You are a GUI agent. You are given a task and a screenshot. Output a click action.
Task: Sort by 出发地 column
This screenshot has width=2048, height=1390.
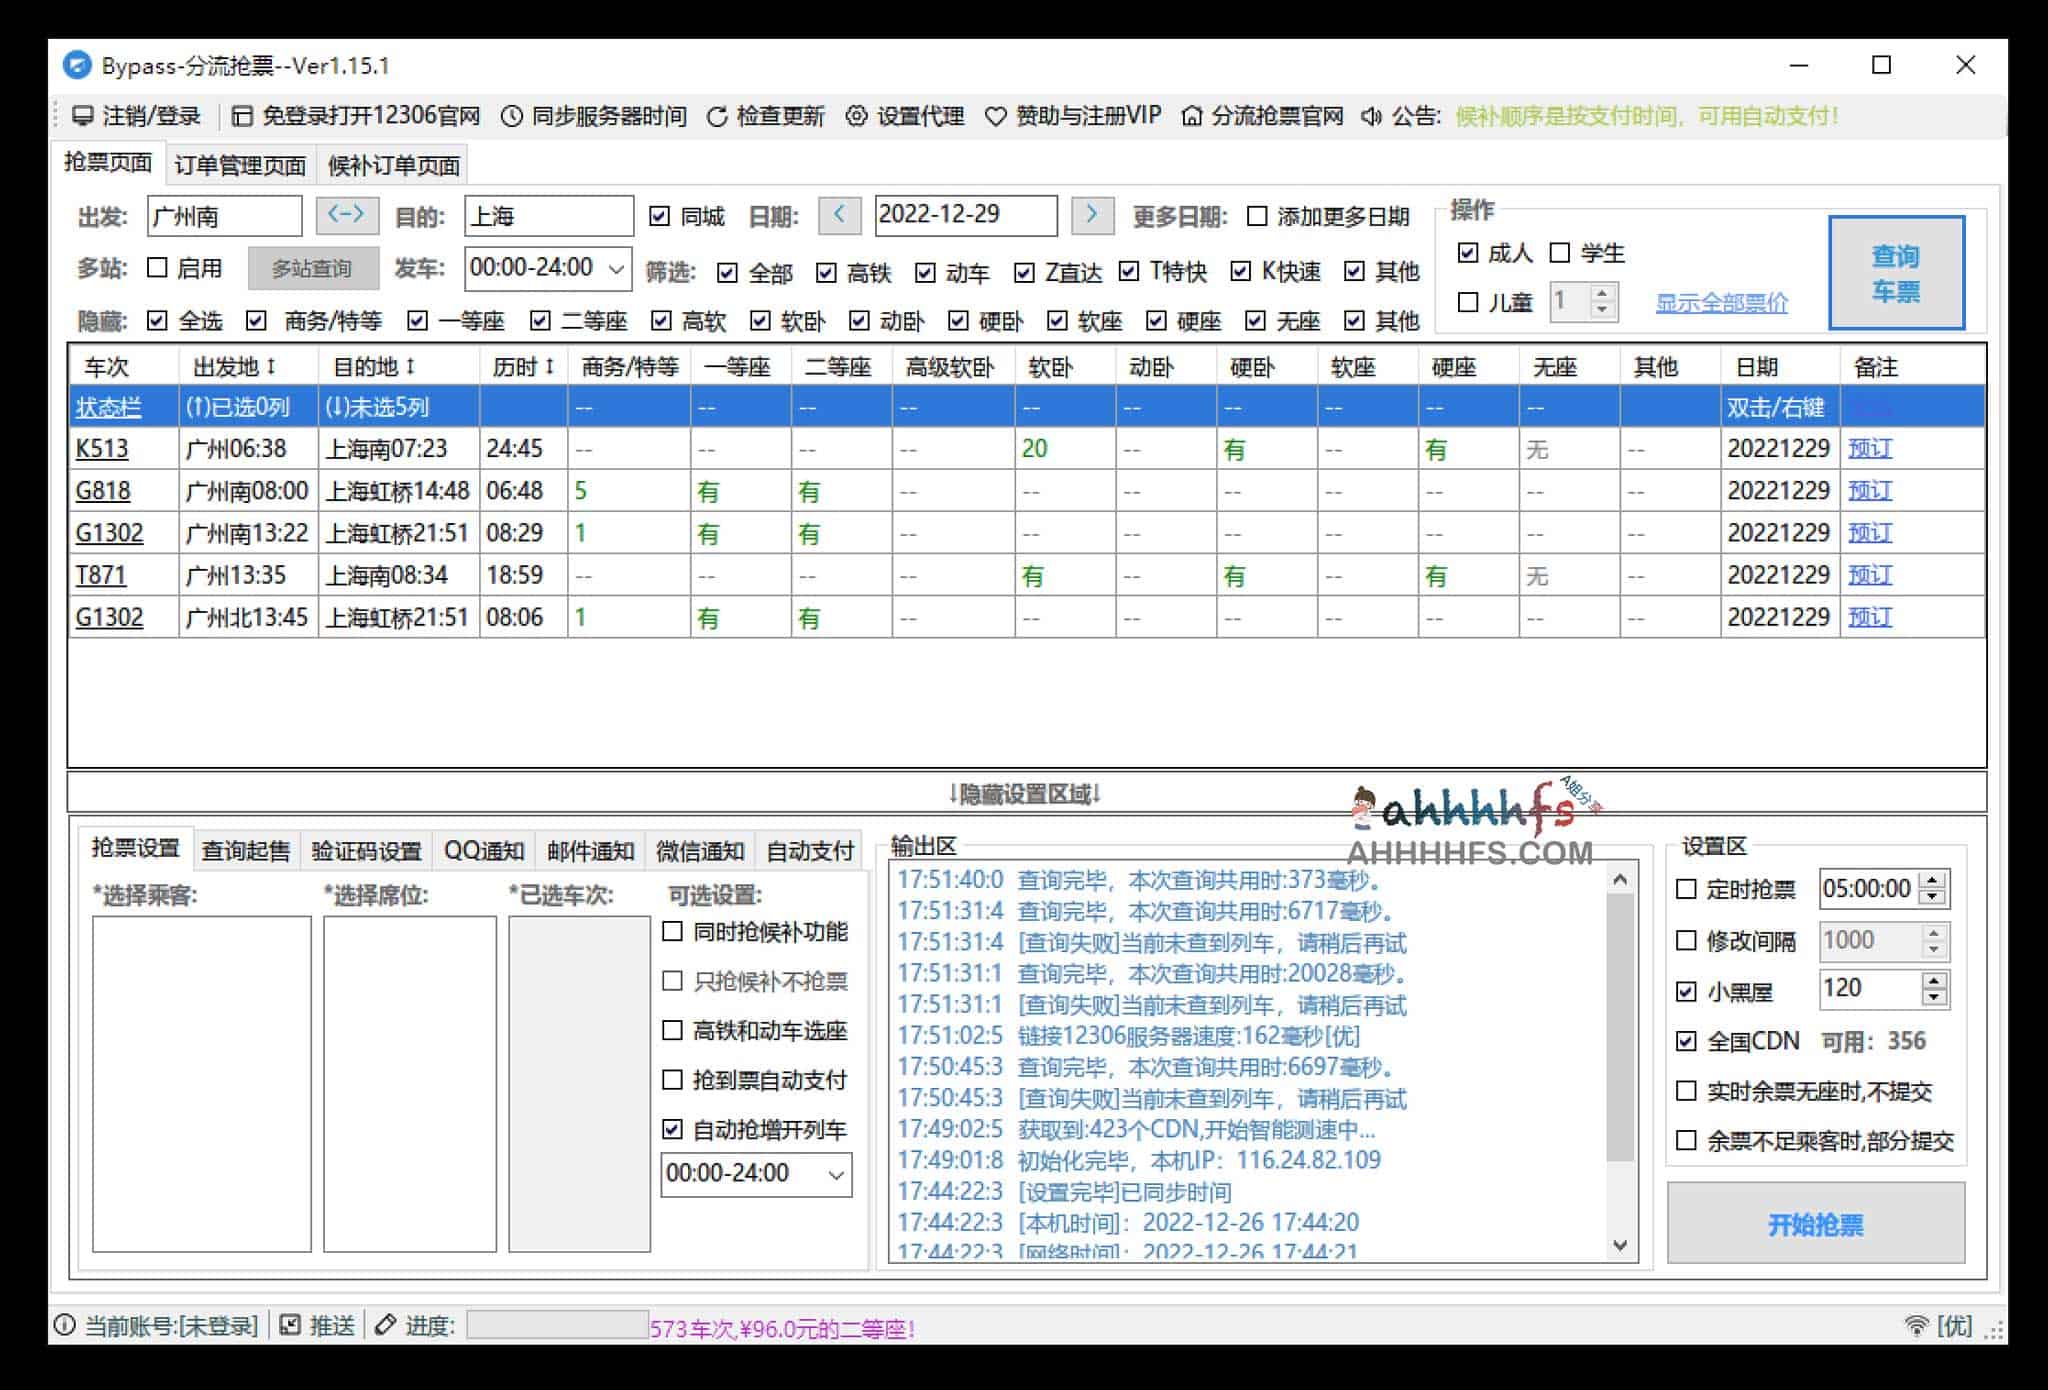(271, 367)
